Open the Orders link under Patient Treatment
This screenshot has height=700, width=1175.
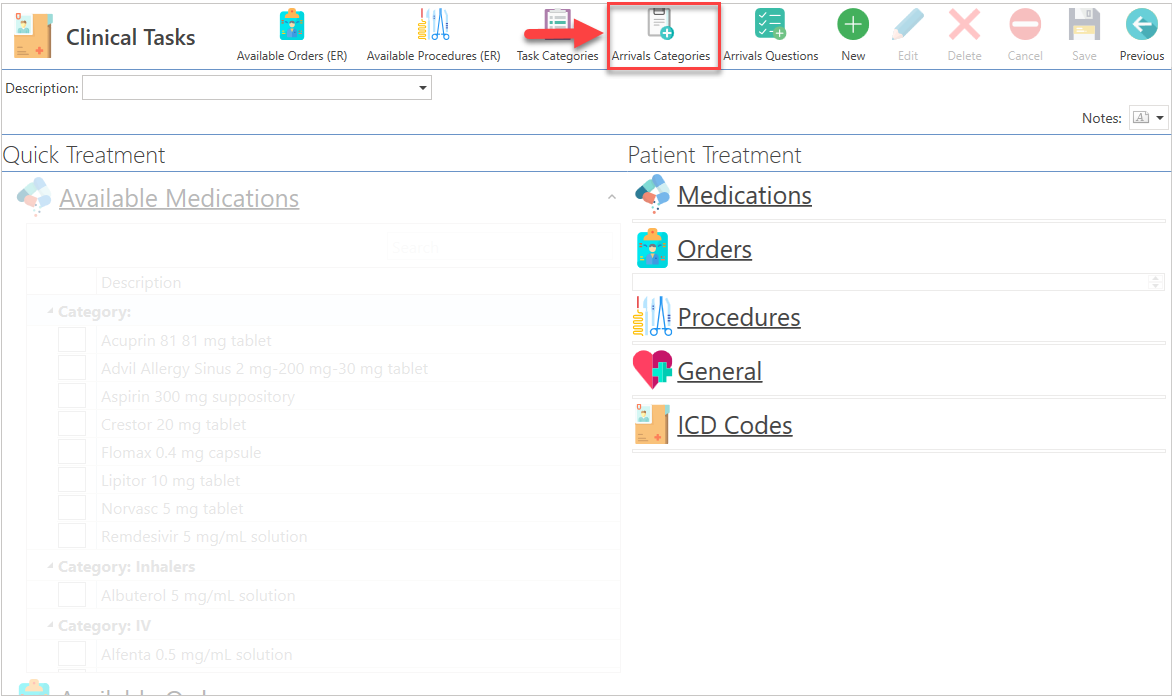[714, 249]
